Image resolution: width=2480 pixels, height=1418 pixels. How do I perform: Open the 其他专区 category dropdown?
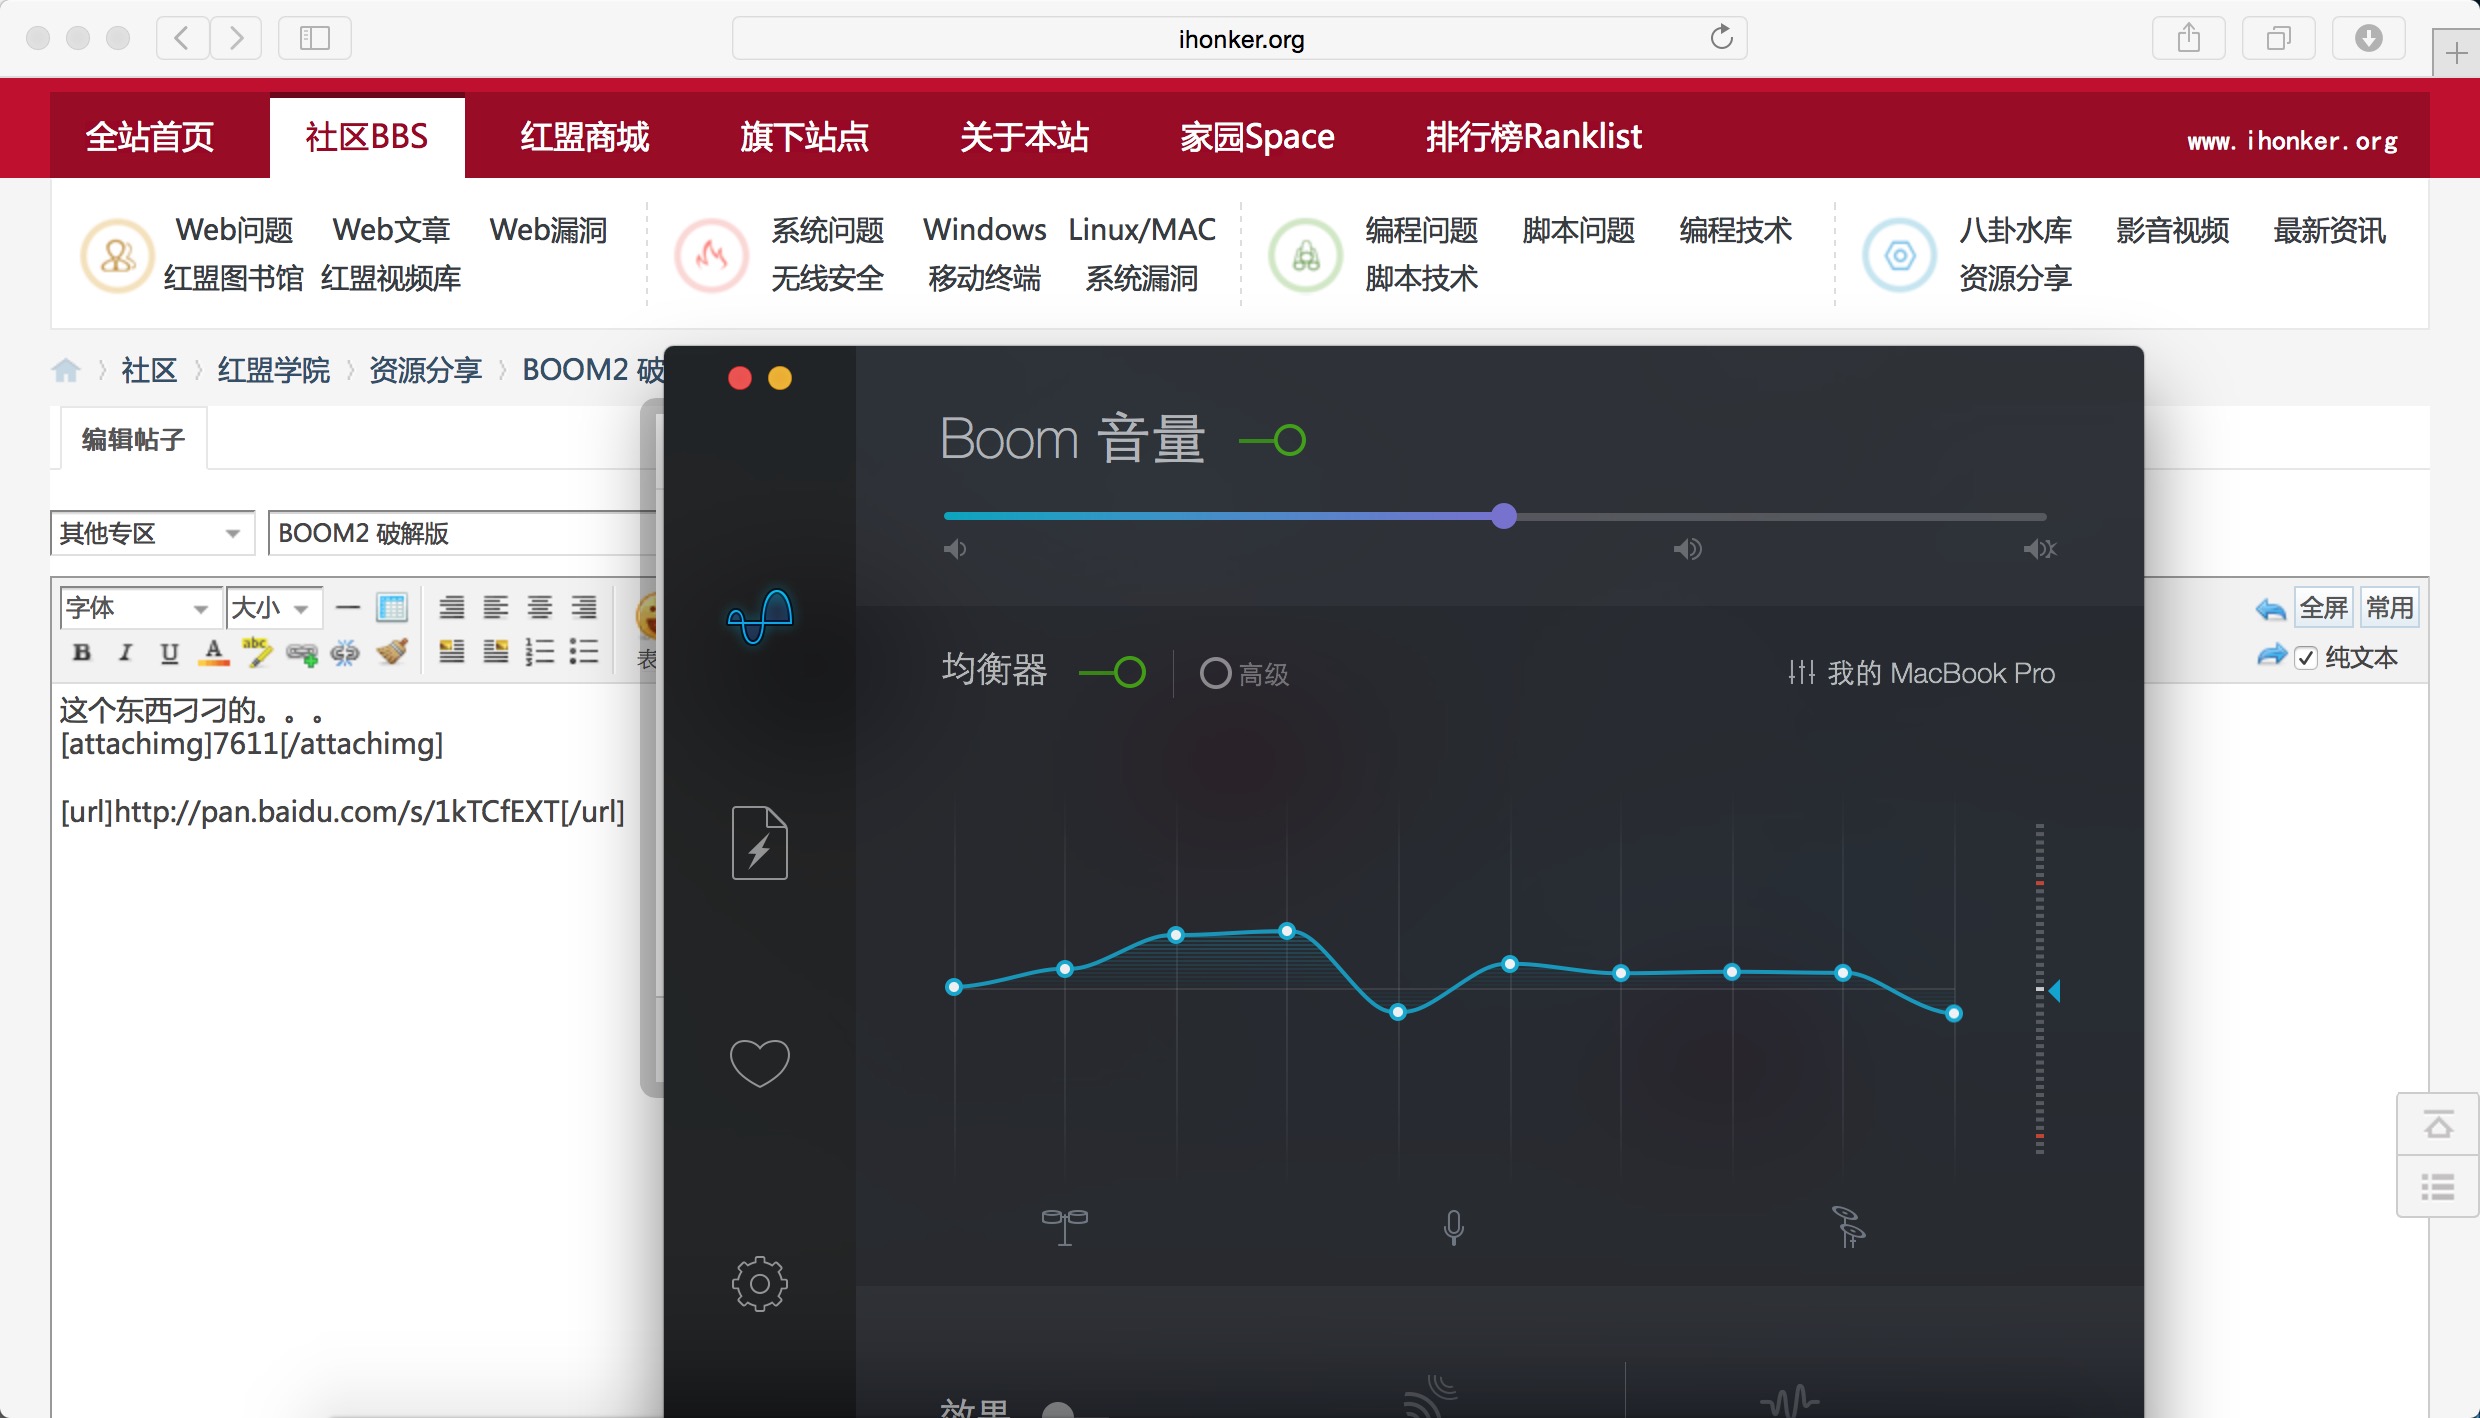(x=152, y=533)
